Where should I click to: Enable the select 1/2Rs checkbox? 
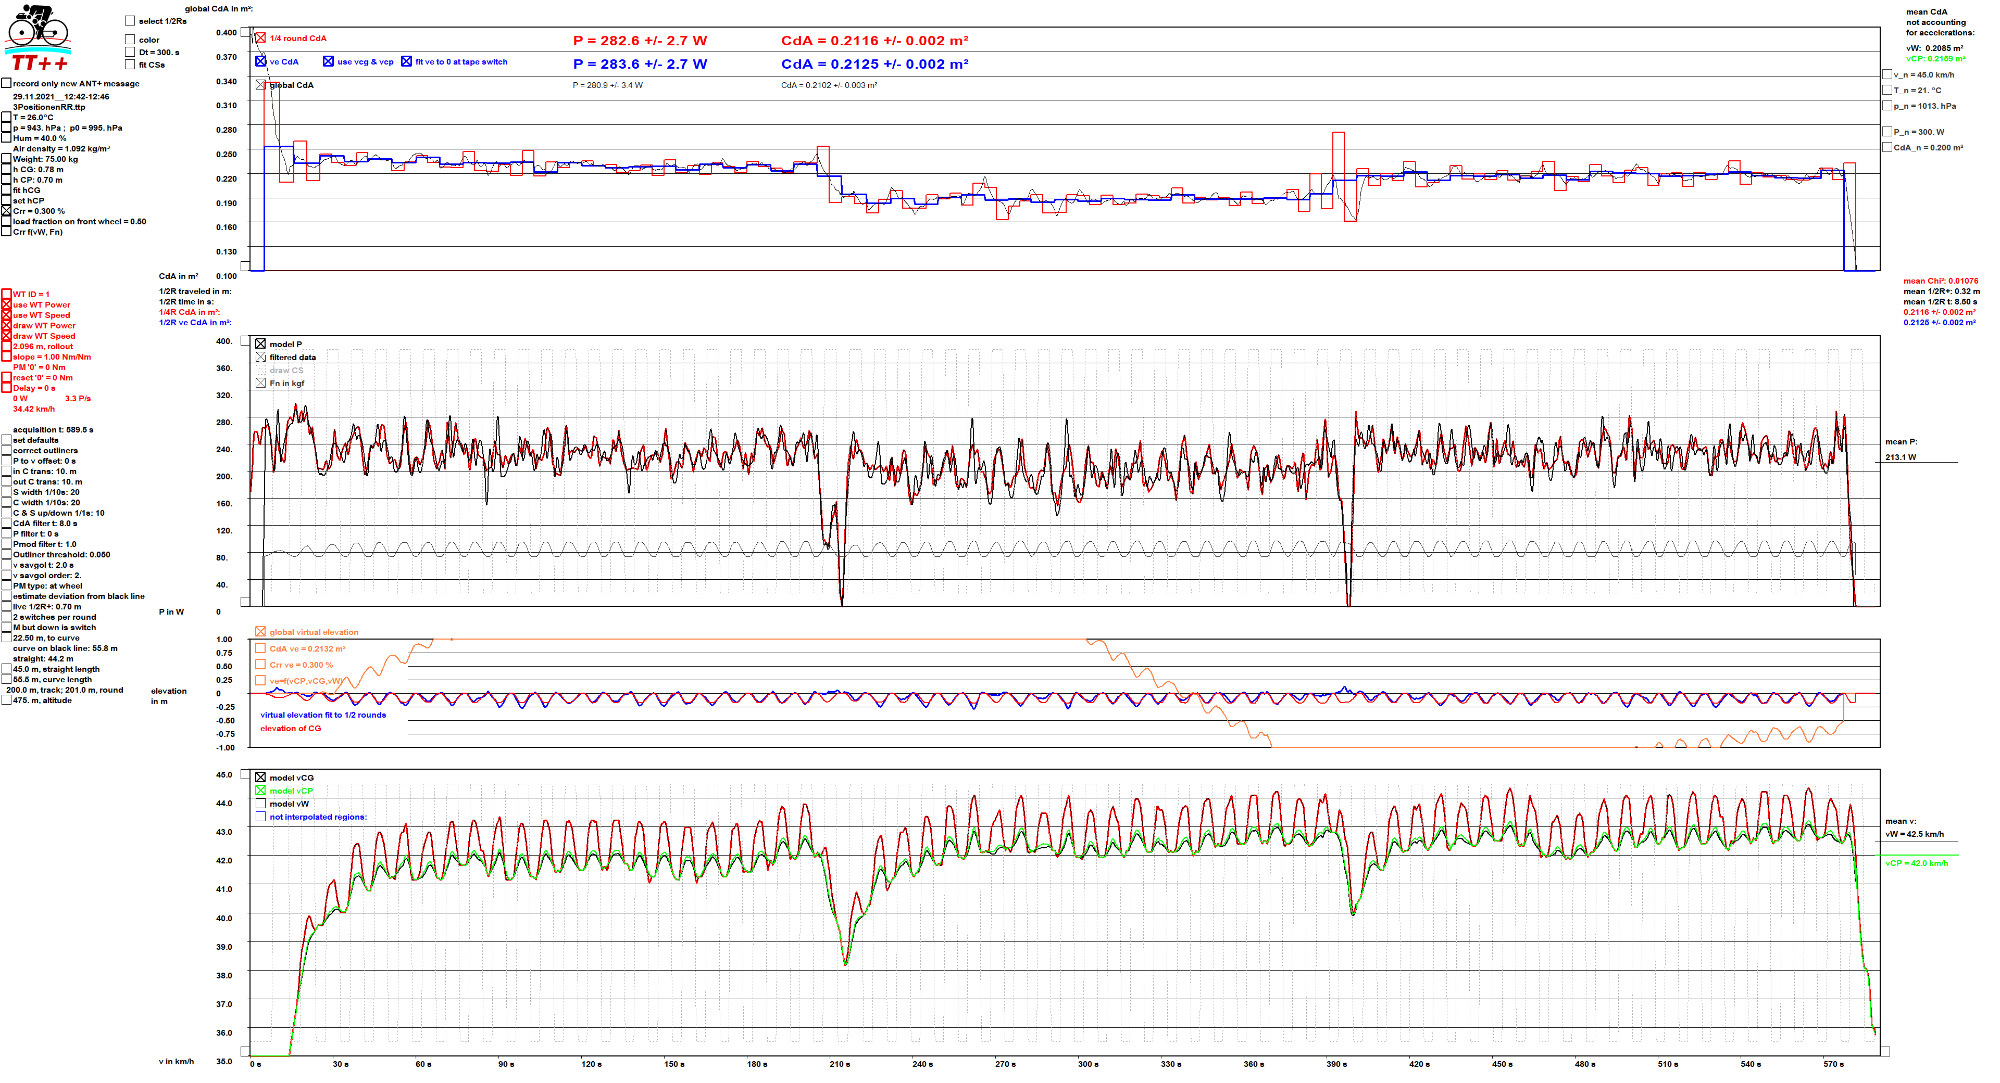[x=130, y=21]
